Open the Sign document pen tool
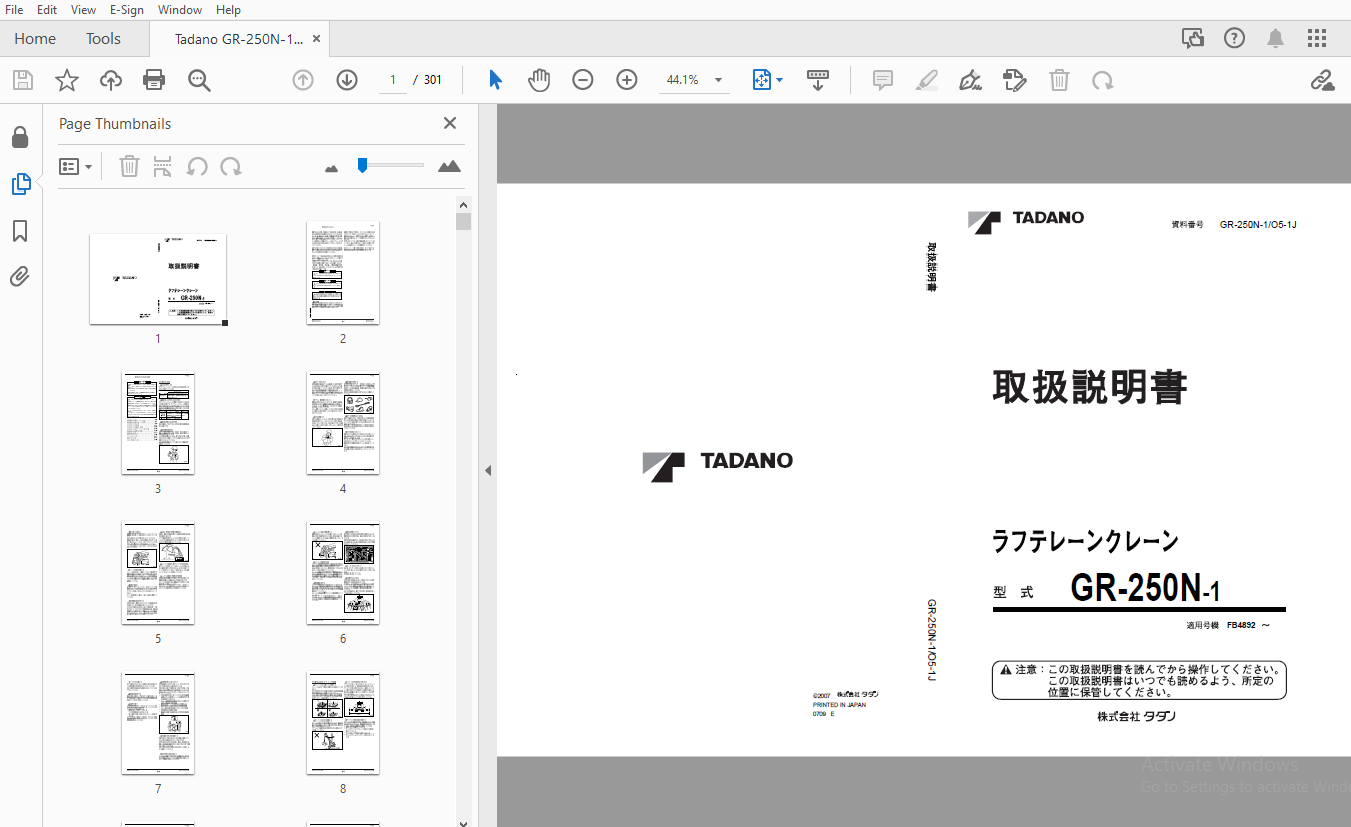 tap(970, 80)
